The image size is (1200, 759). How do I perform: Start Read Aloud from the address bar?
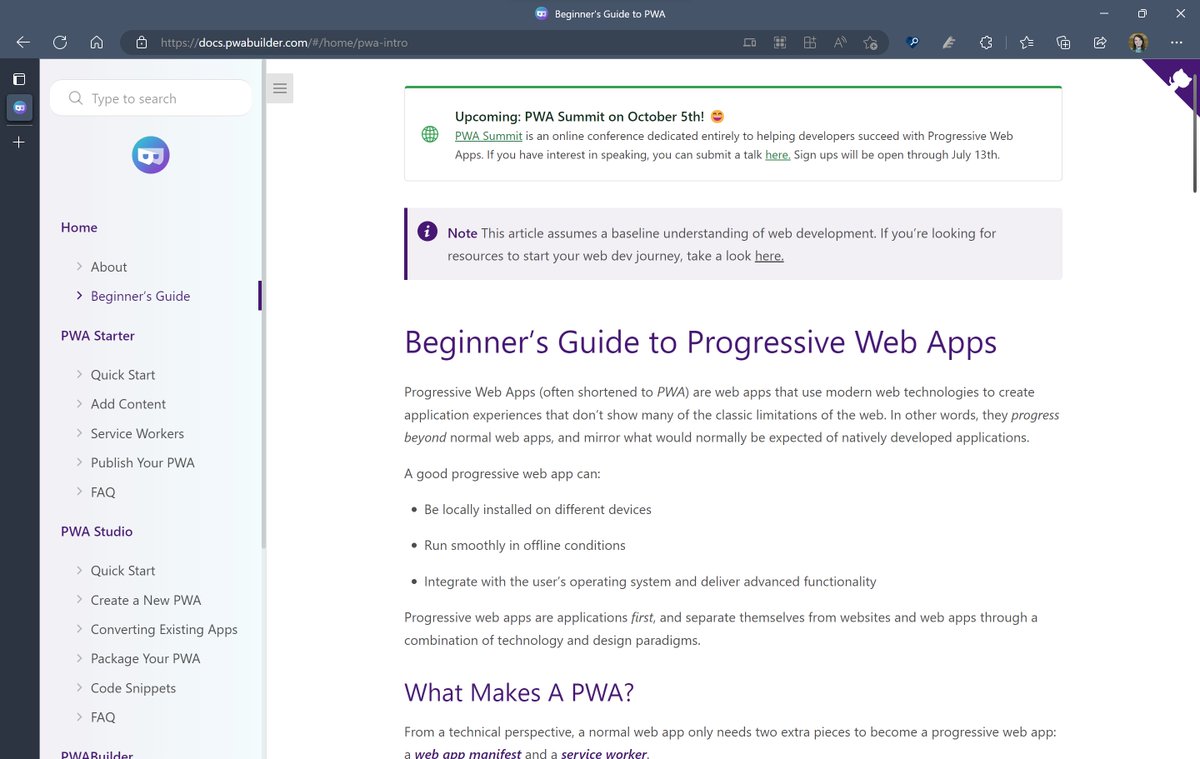click(840, 43)
